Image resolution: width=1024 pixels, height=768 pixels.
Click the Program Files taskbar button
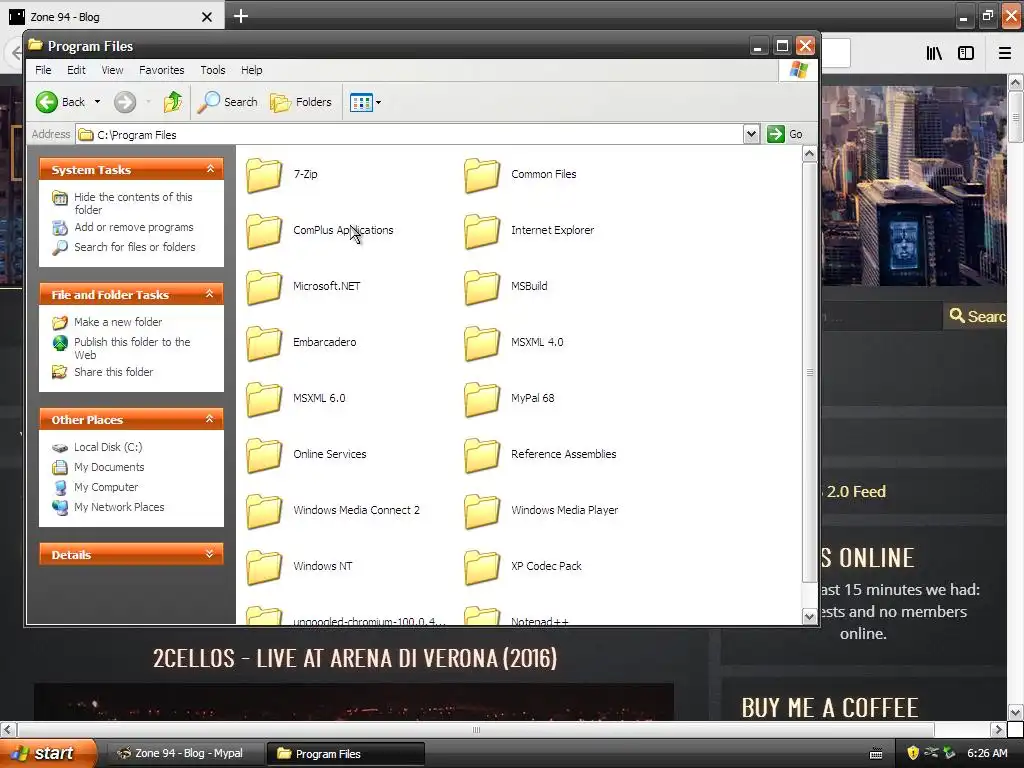pos(345,754)
